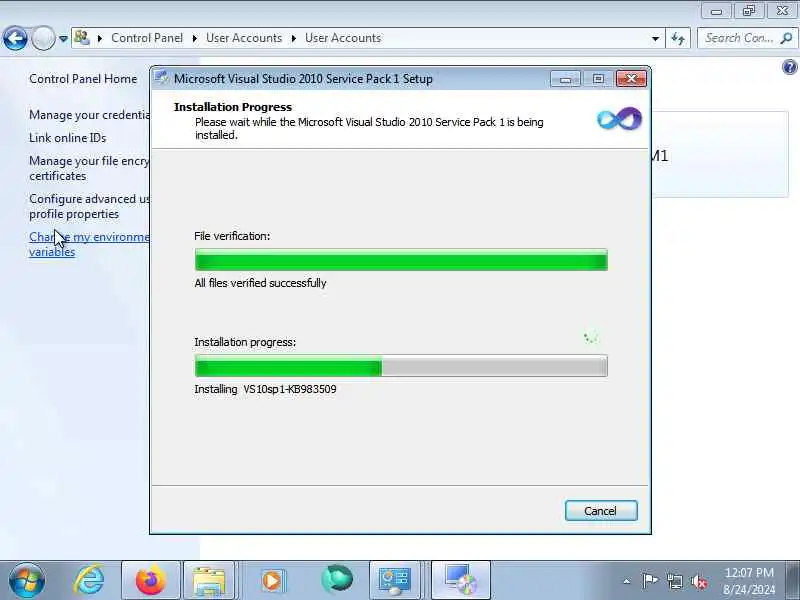Click the 'Installation Progress' heading
Image resolution: width=800 pixels, height=600 pixels.
coord(233,107)
